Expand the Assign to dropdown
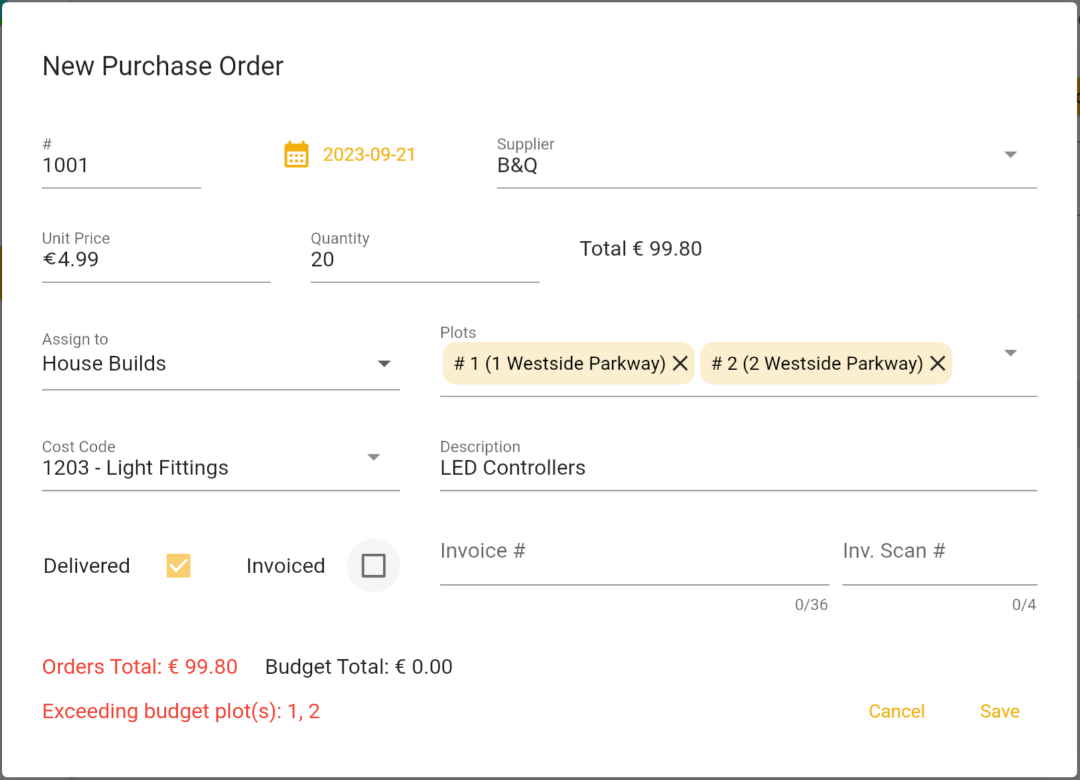Screen dimensions: 1080x780 384,364
